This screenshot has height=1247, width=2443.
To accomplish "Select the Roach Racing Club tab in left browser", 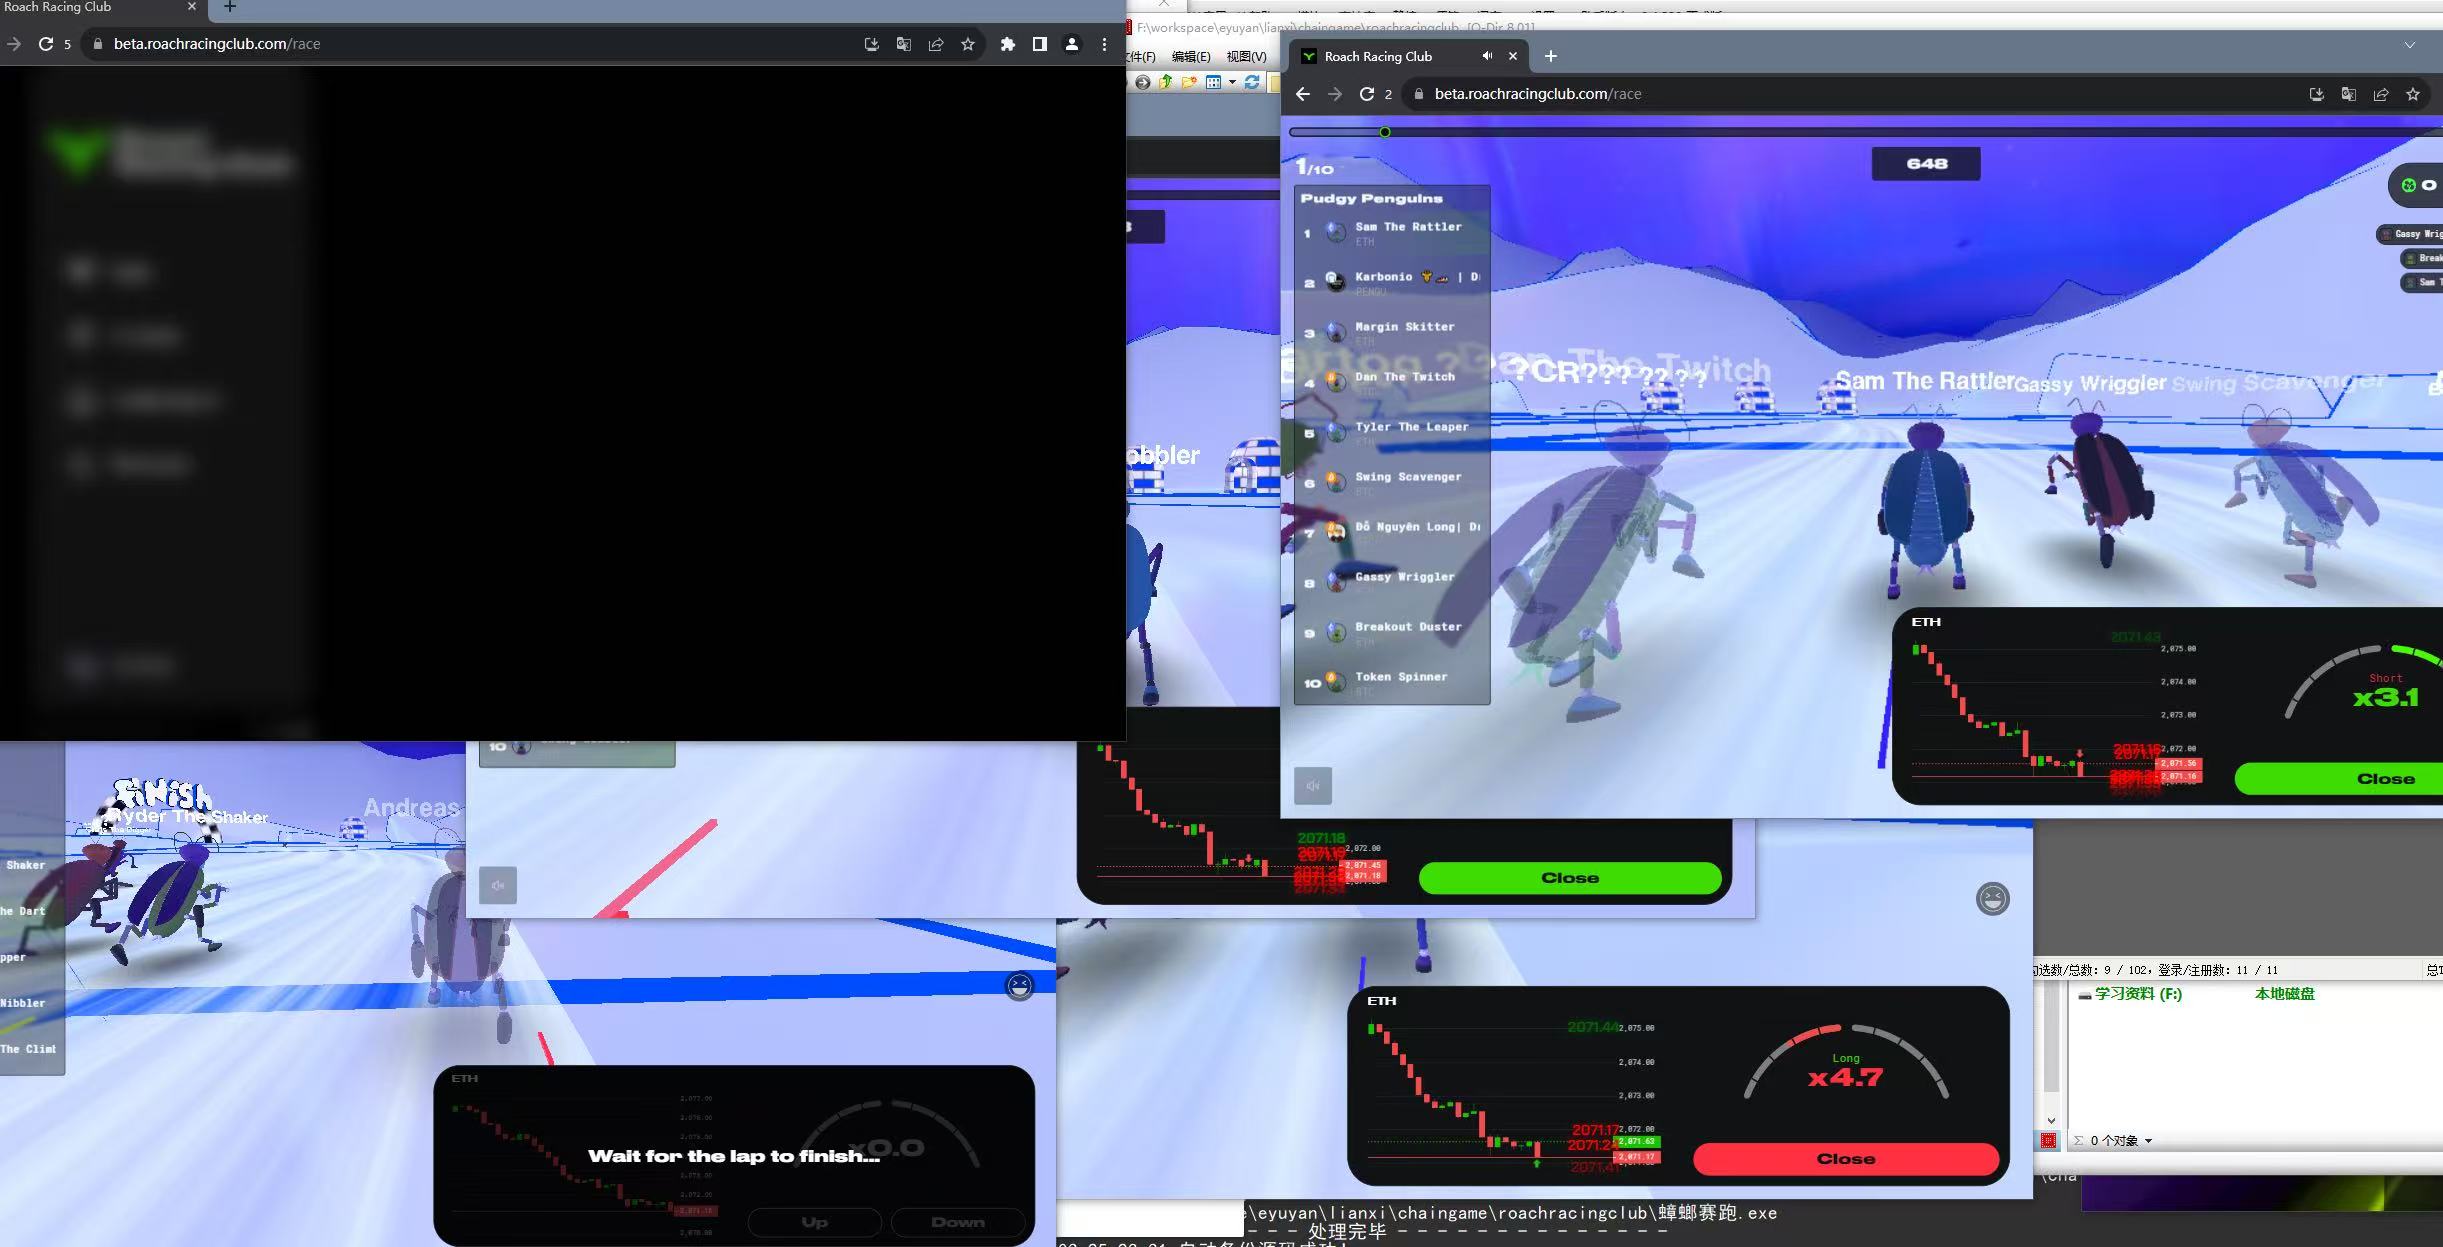I will pyautogui.click(x=100, y=8).
